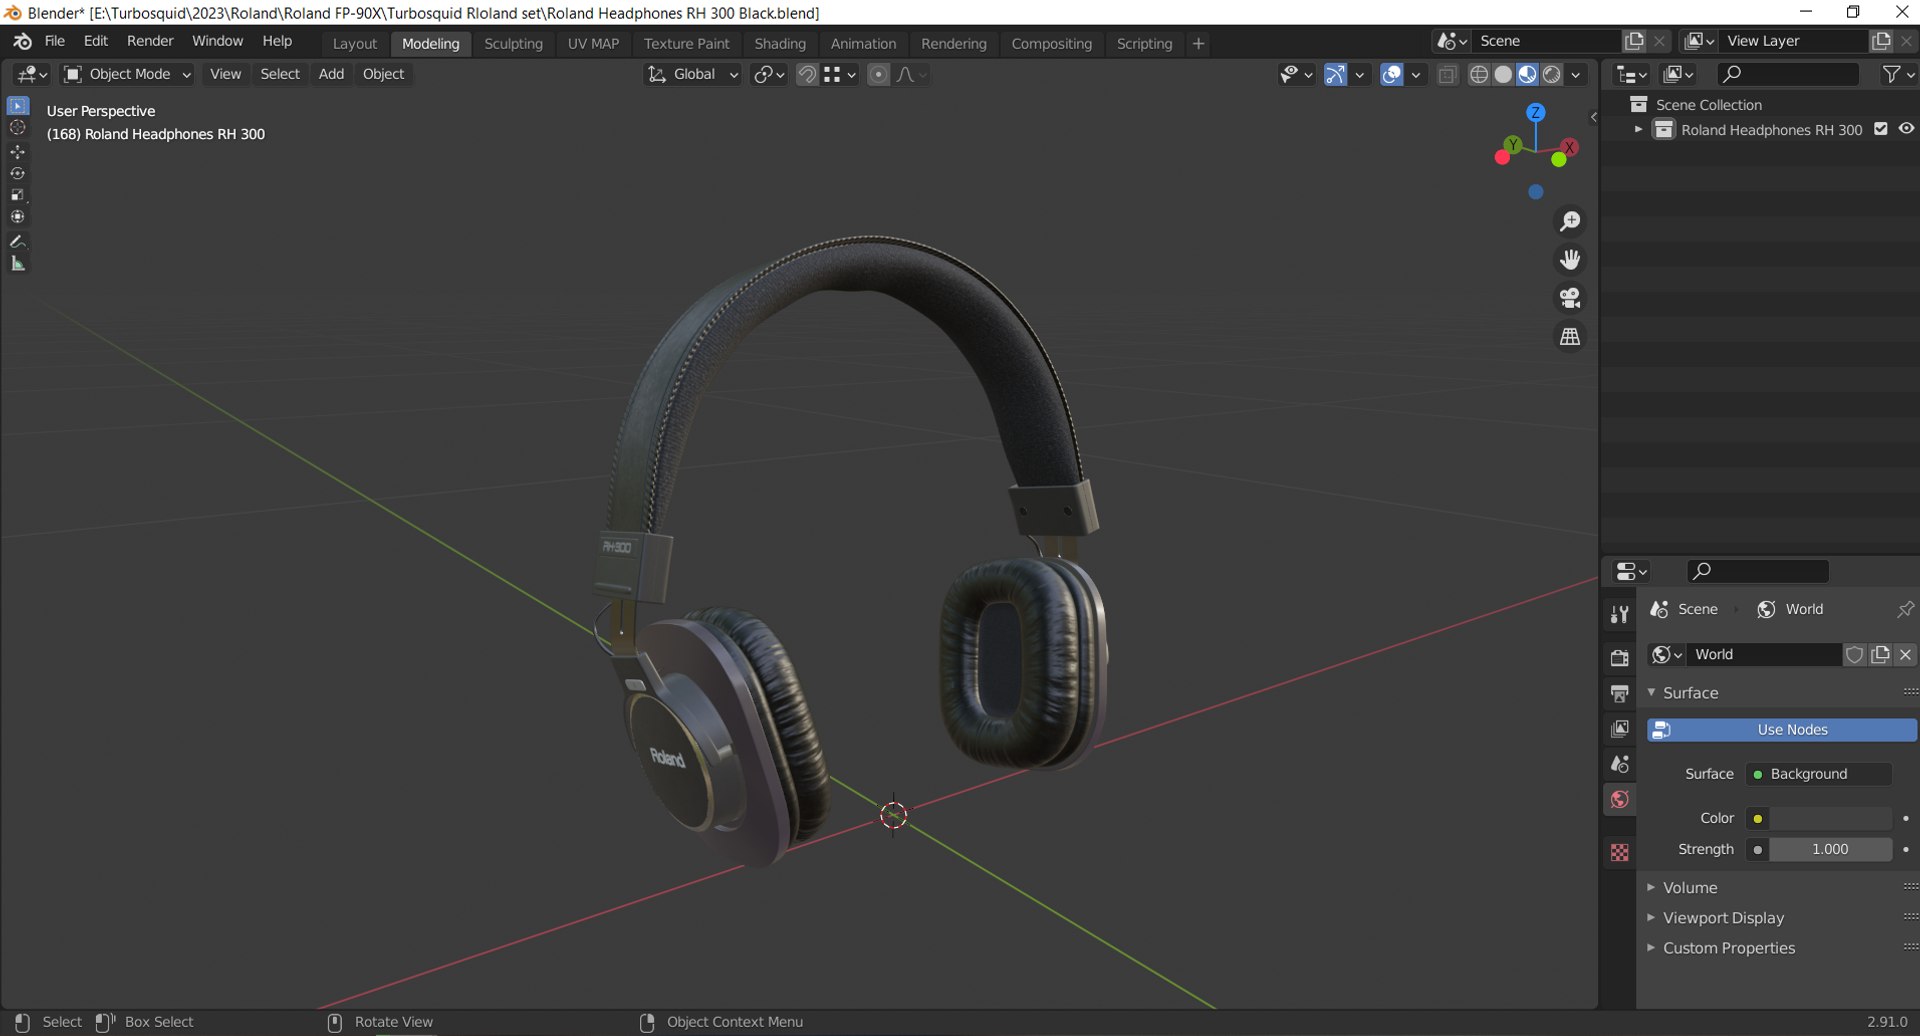Open the Add menu in viewport header
Viewport: 1920px width, 1036px height.
[331, 74]
